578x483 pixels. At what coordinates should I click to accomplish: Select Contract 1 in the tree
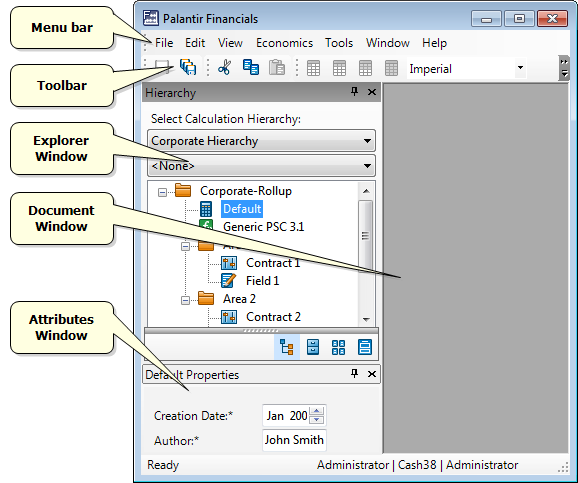coord(273,263)
